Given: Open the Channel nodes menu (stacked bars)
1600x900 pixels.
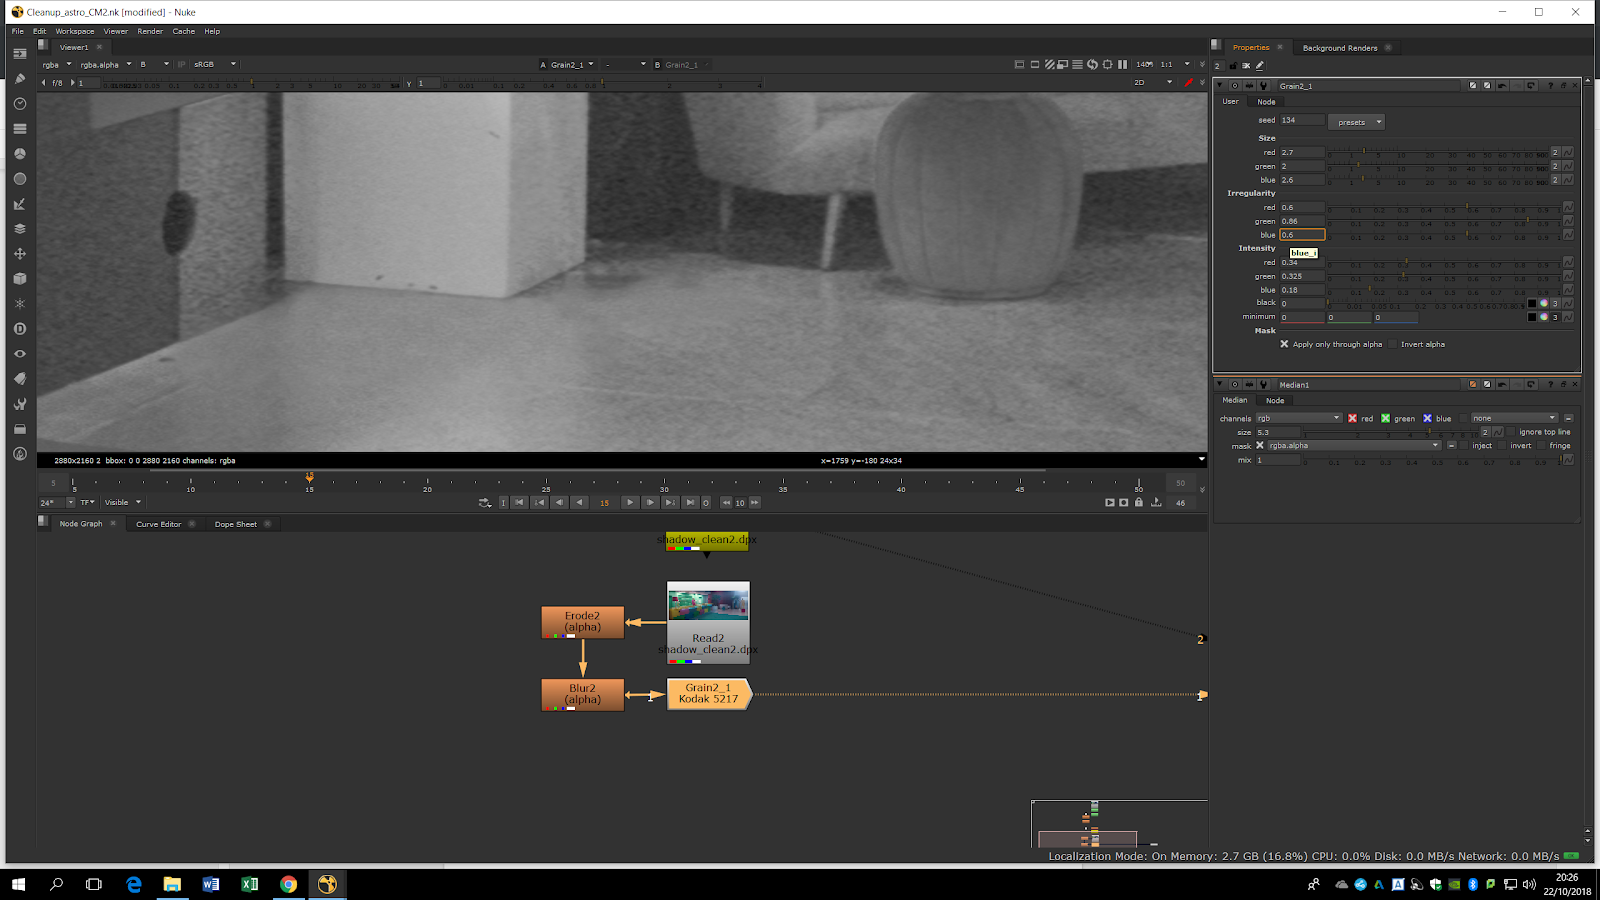Looking at the screenshot, I should pos(20,129).
